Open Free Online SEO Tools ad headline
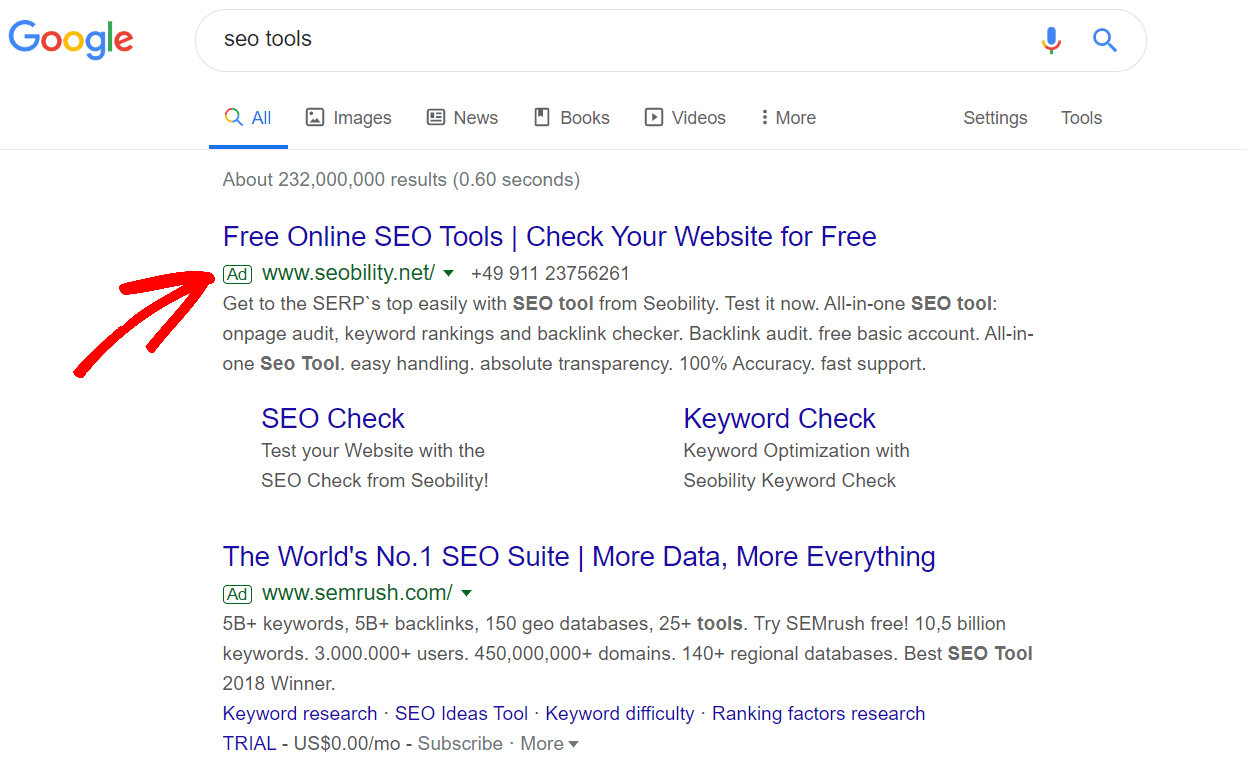1247x784 pixels. pos(550,237)
